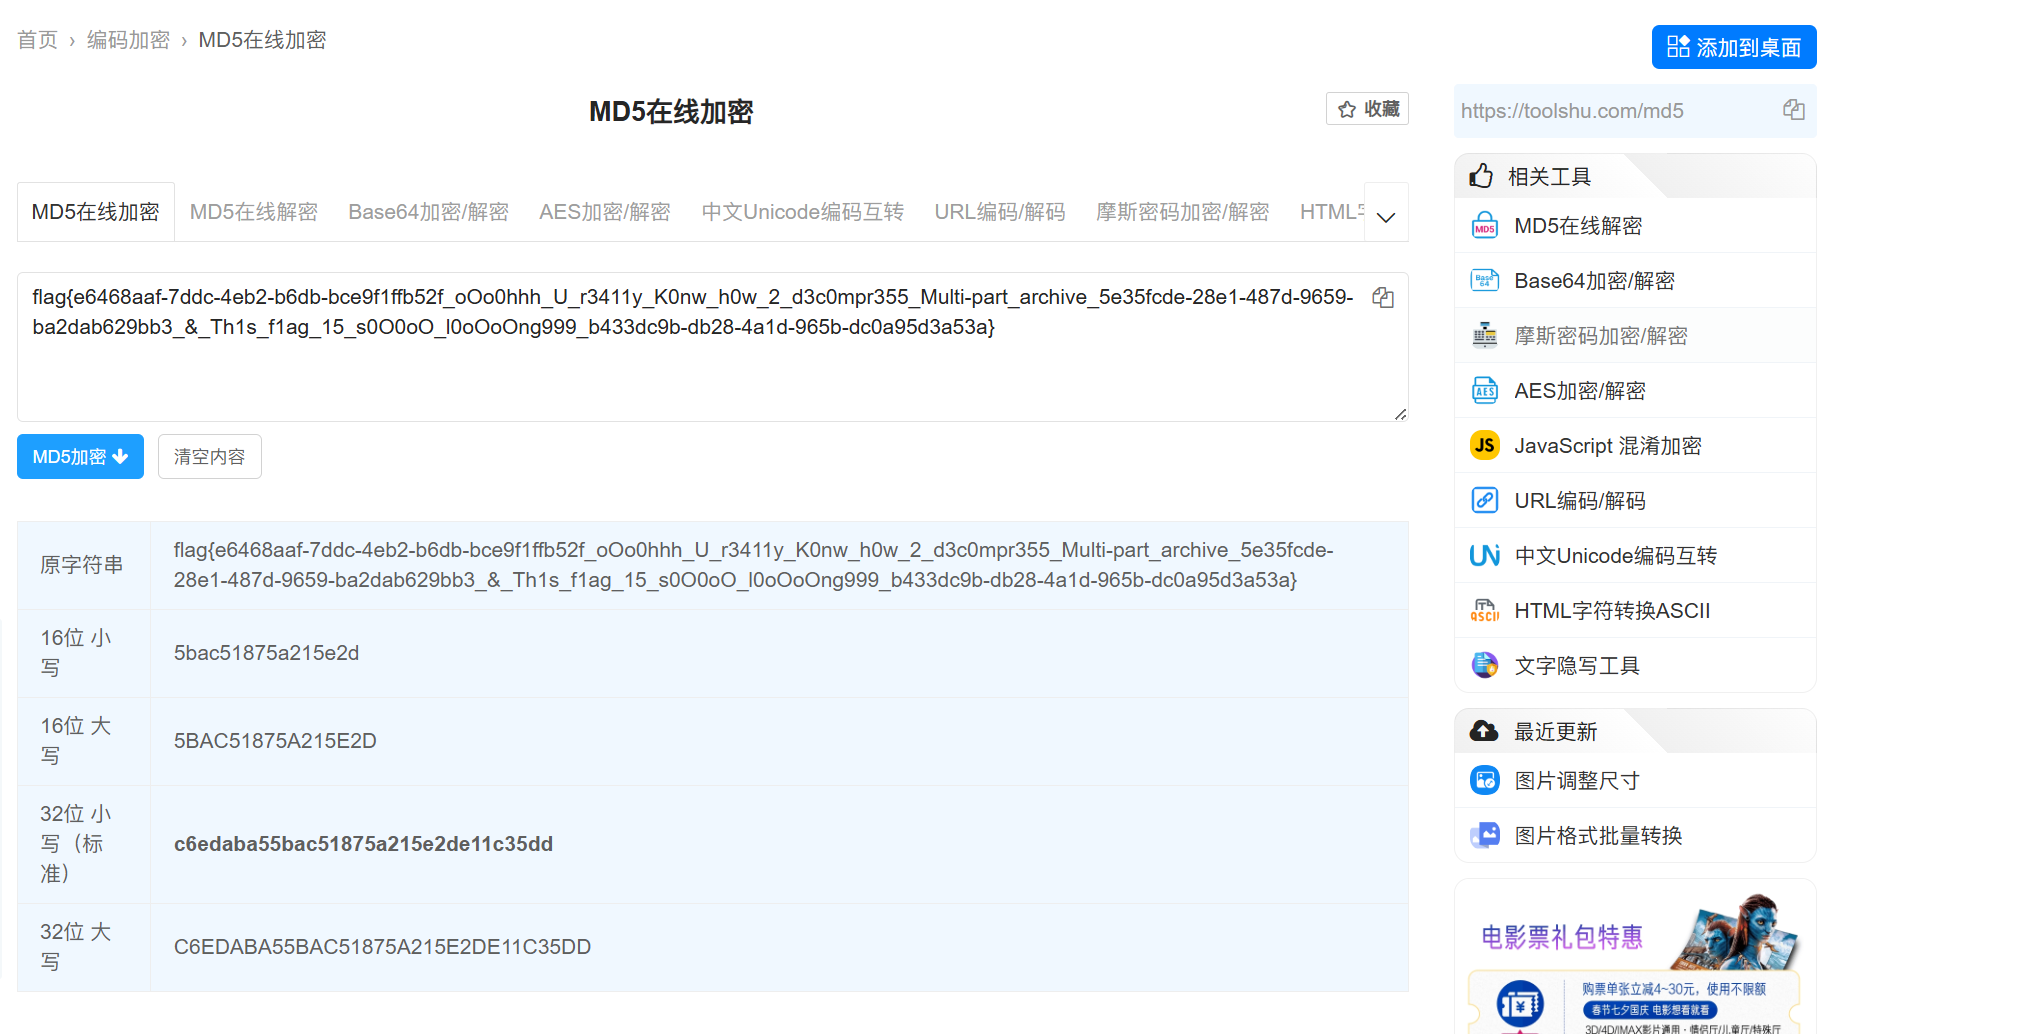2017x1034 pixels.
Task: Open the 摩斯密码加密/解密 tab
Action: [x=1182, y=212]
